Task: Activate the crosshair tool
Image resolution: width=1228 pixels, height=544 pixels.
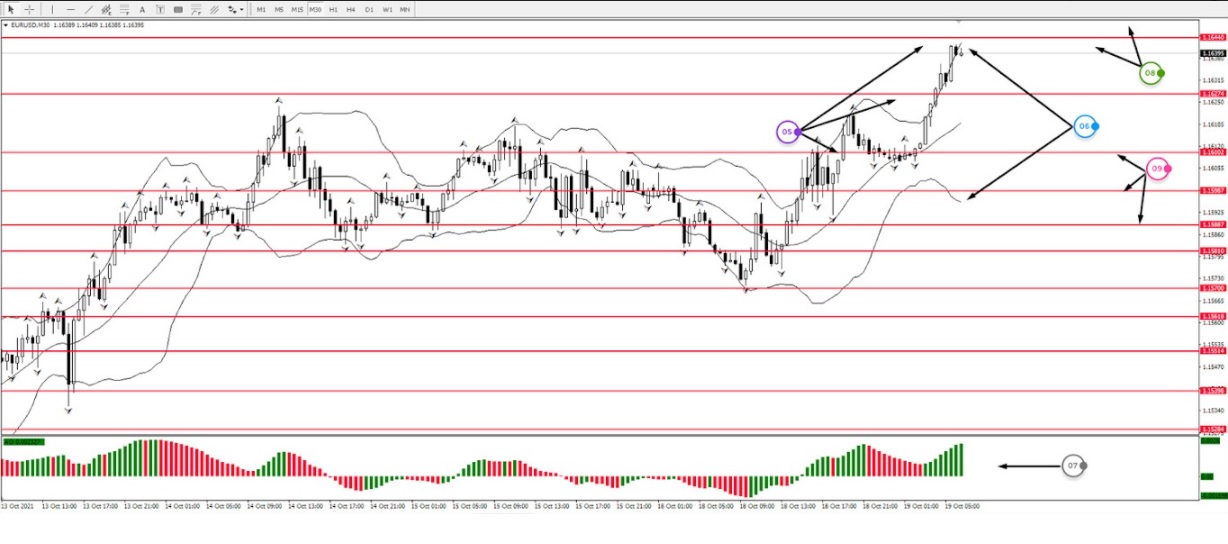Action: 30,9
